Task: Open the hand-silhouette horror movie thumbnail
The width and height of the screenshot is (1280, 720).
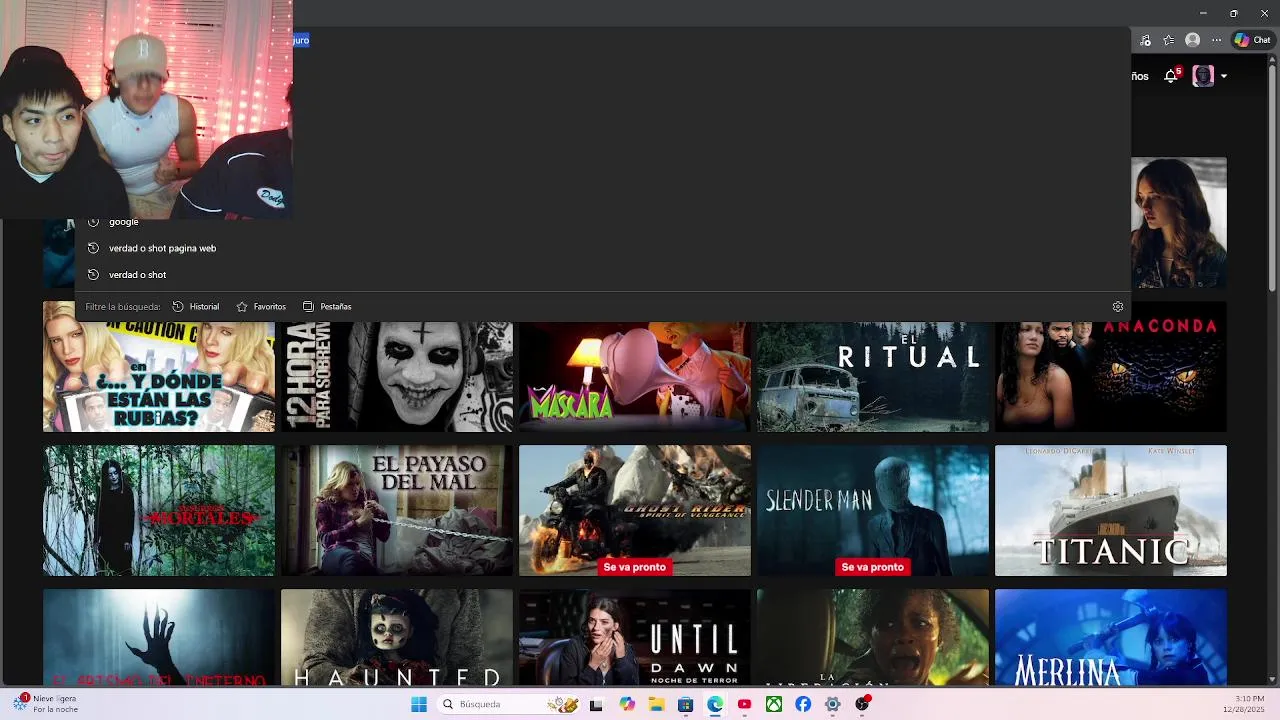Action: pos(159,637)
